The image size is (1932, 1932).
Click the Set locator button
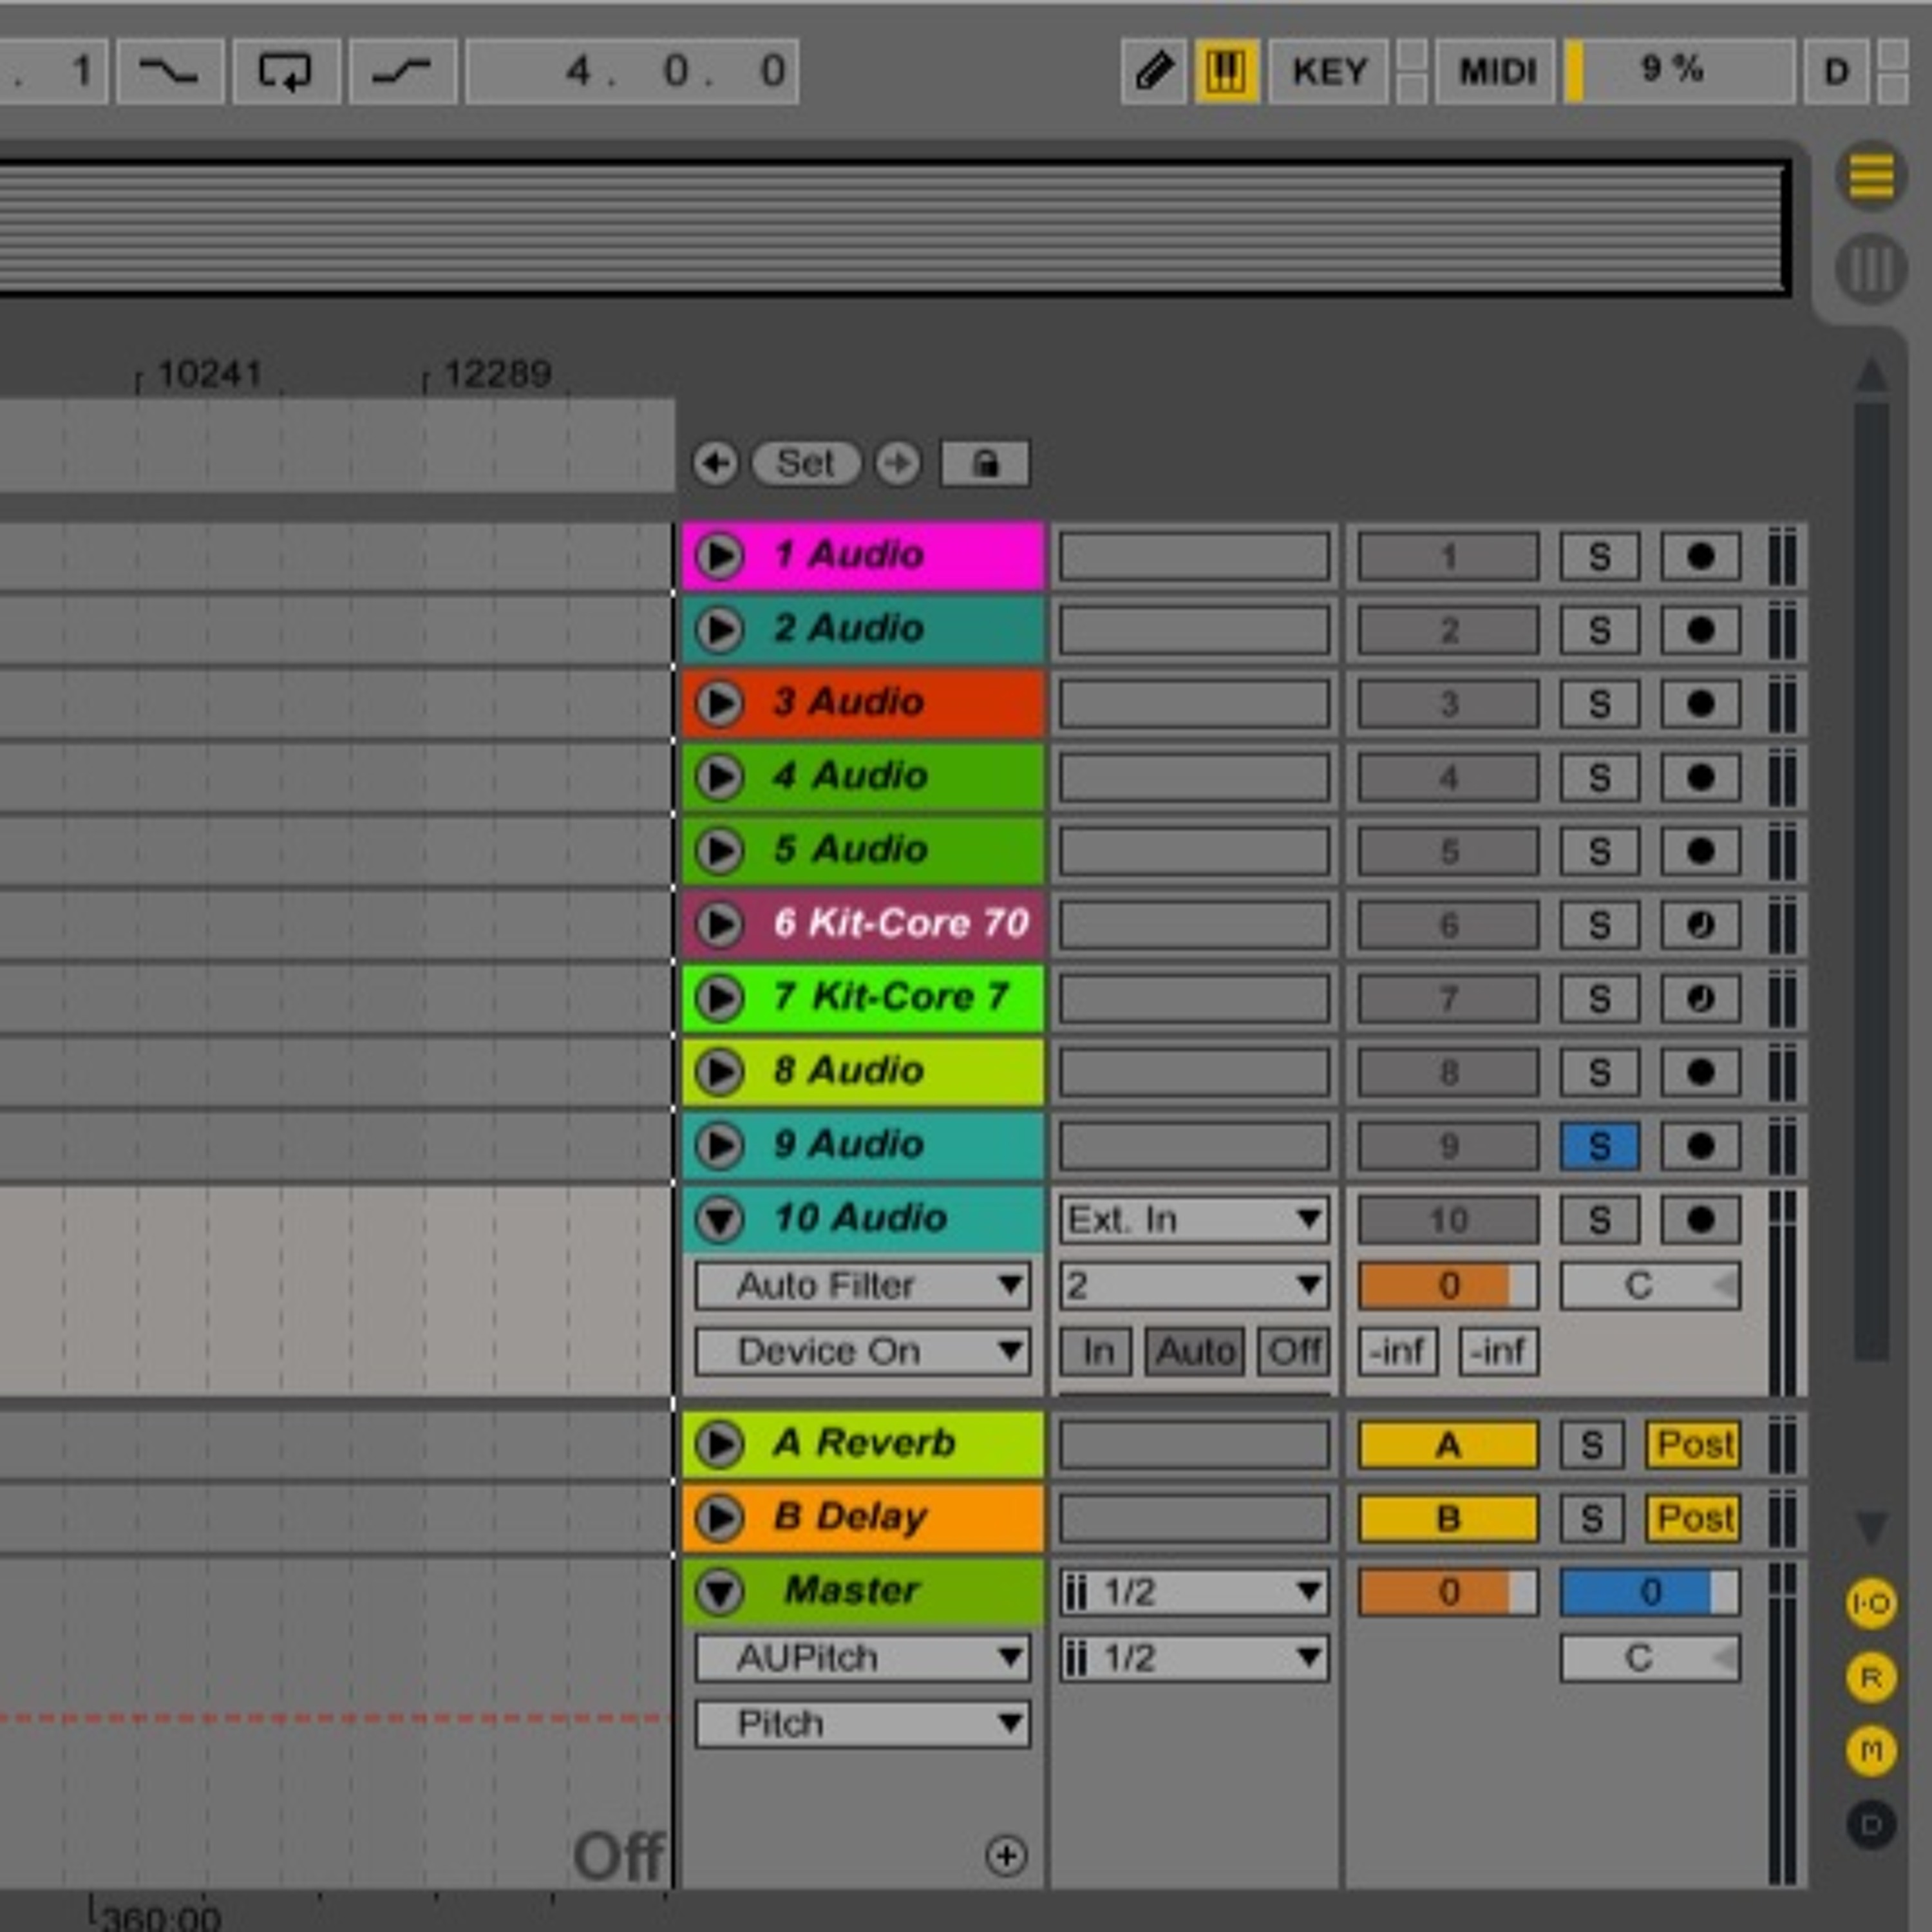click(x=806, y=463)
